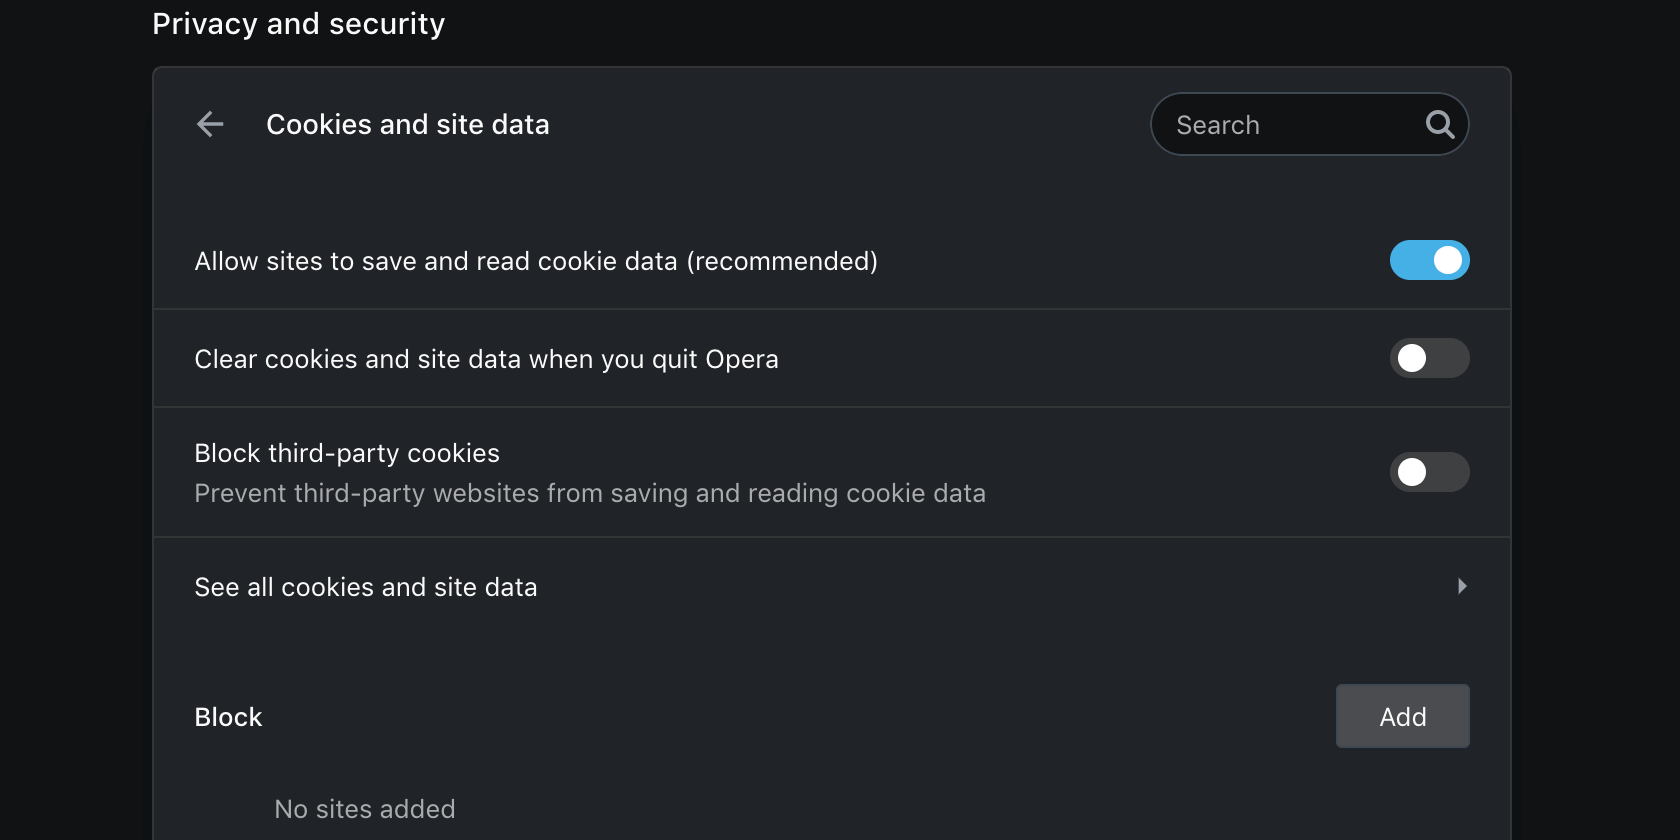This screenshot has width=1680, height=840.
Task: Click the magnifier icon in the search box
Action: coord(1439,124)
